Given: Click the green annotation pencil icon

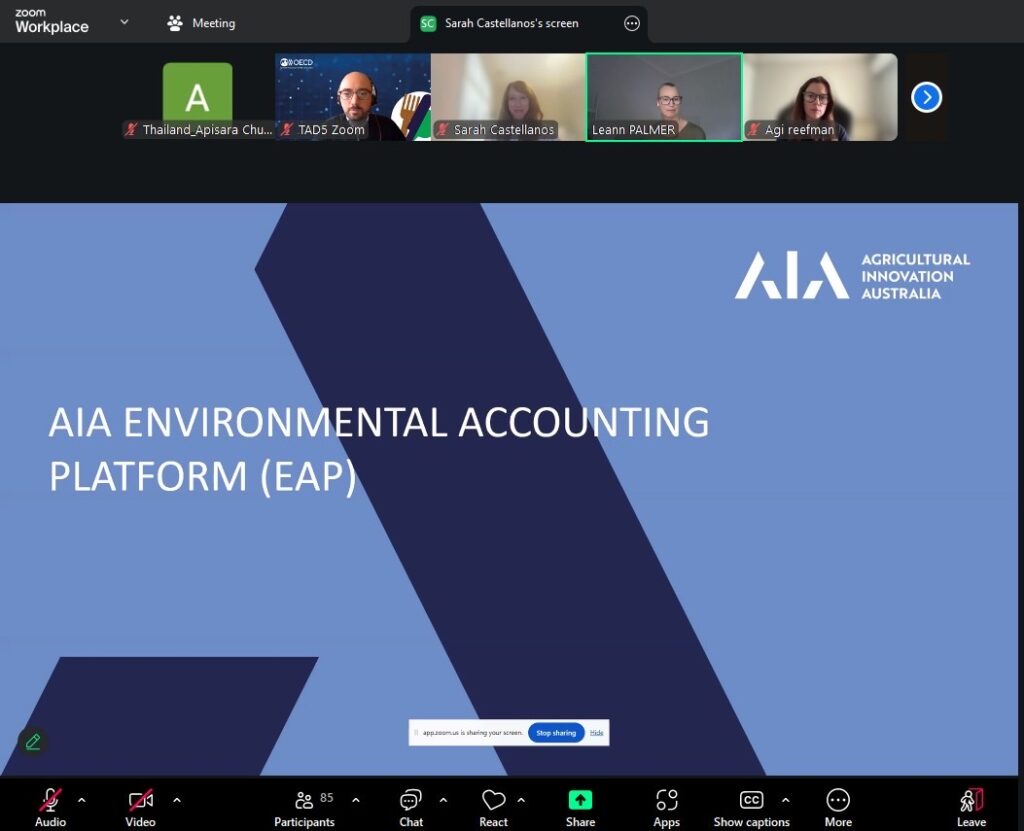Looking at the screenshot, I should pos(33,742).
